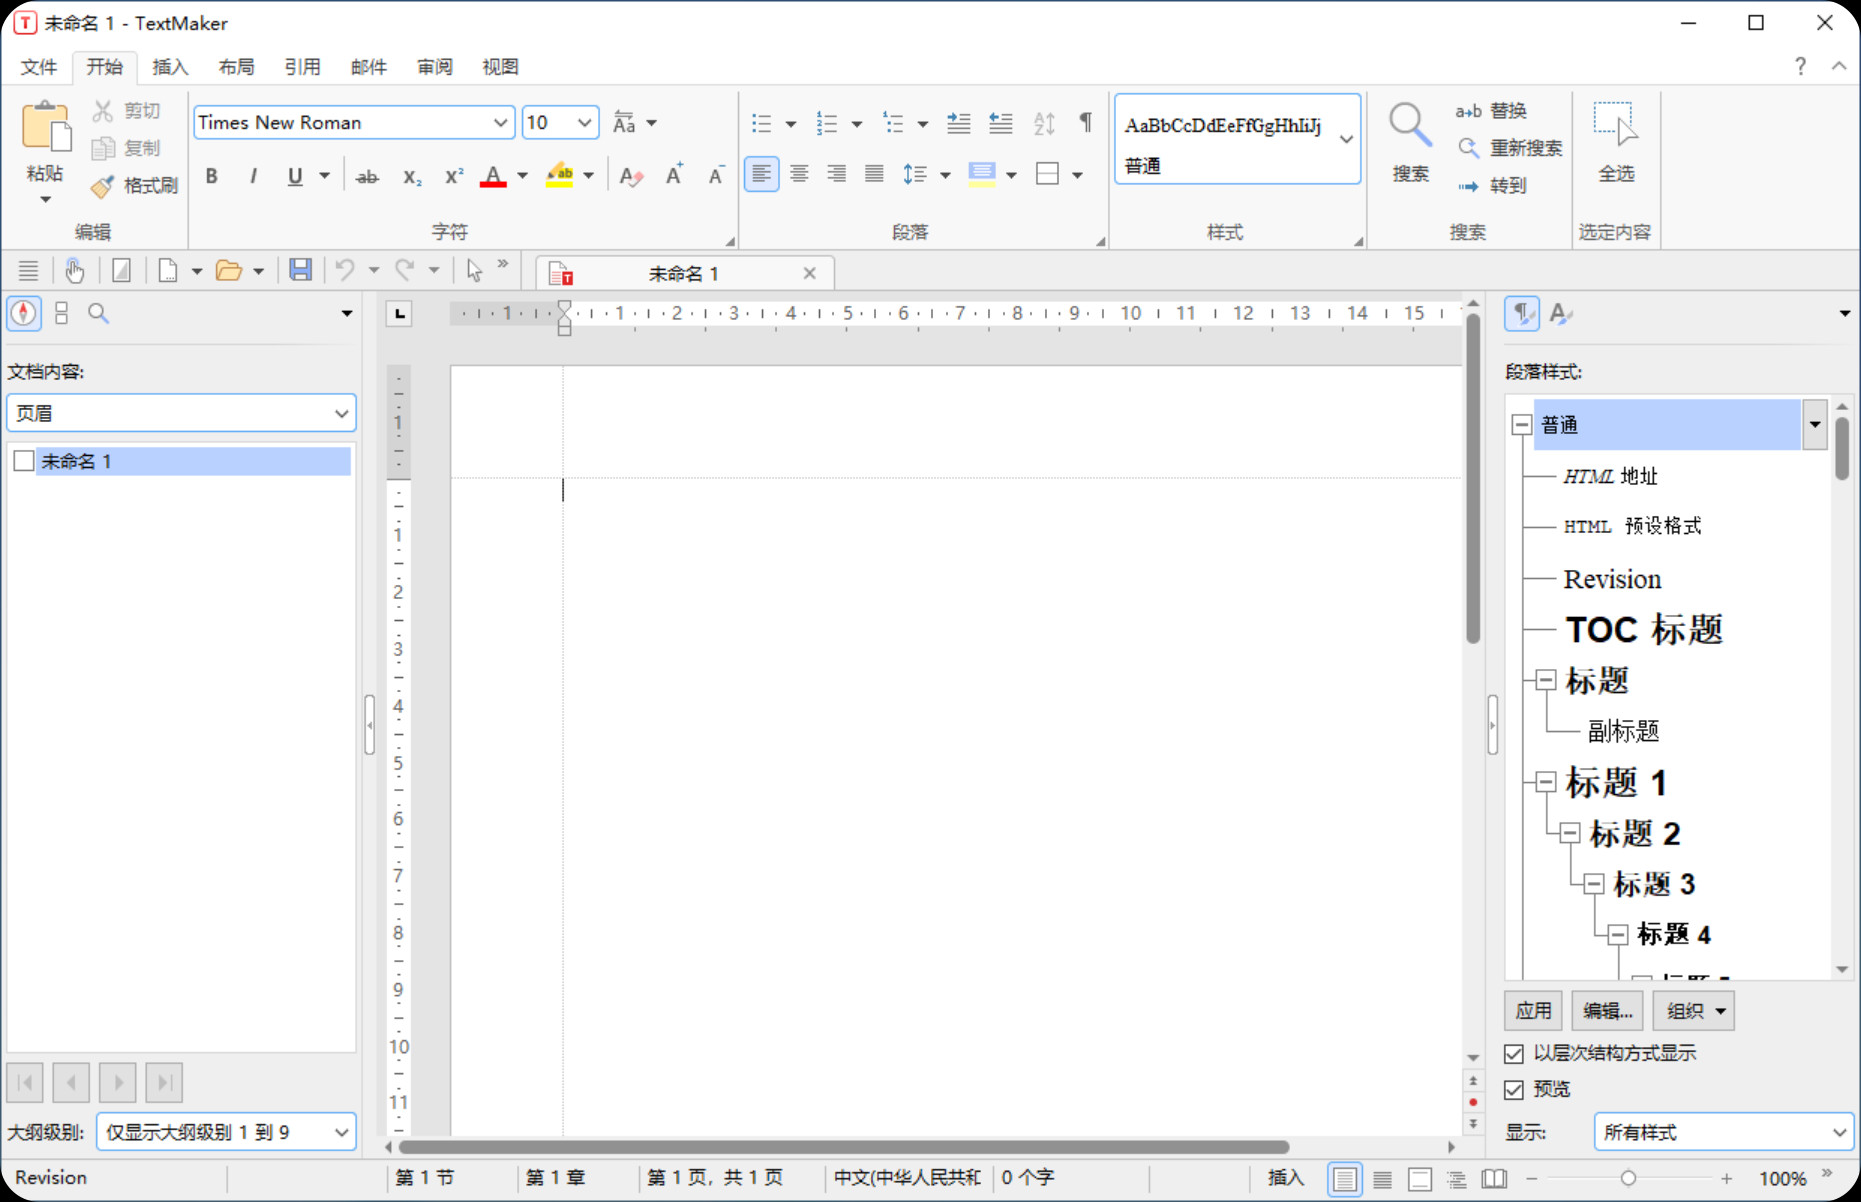Switch to the Insert ribbon tab
Screen dimensions: 1861x1202
coord(170,67)
